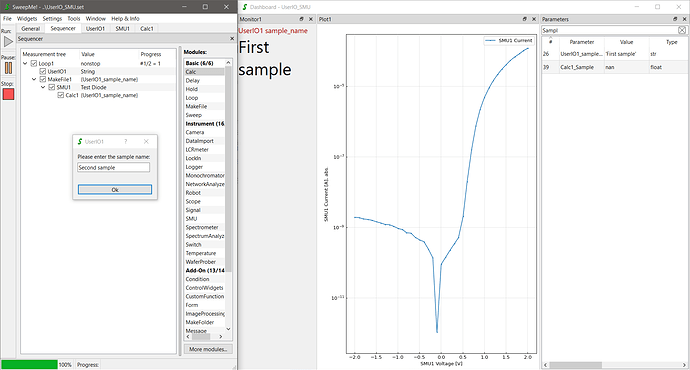Viewport: 690px width, 370px height.
Task: Toggle the Calc1 checkbox in measurement tree
Action: [x=60, y=95]
